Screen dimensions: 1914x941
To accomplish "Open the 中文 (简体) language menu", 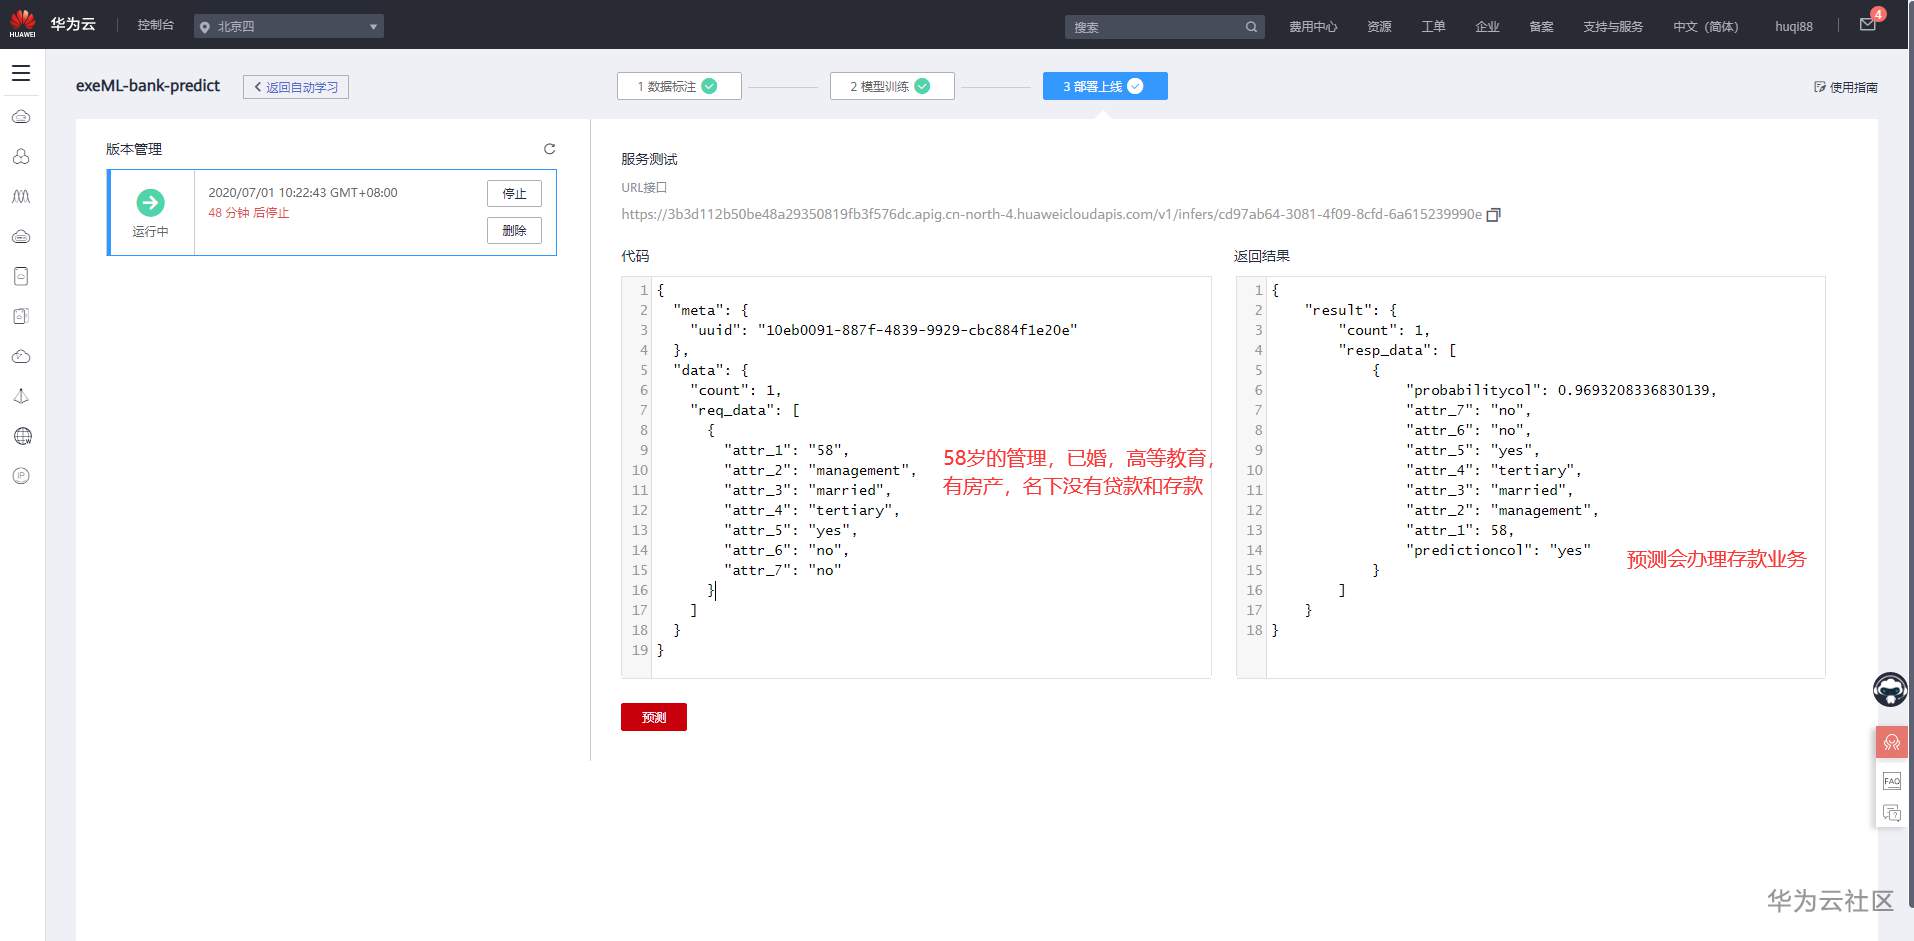I will [x=1706, y=27].
